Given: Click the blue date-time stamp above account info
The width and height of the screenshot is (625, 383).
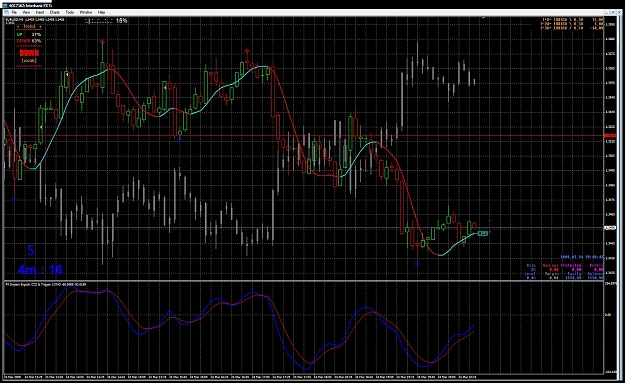Looking at the screenshot, I should pos(582,257).
